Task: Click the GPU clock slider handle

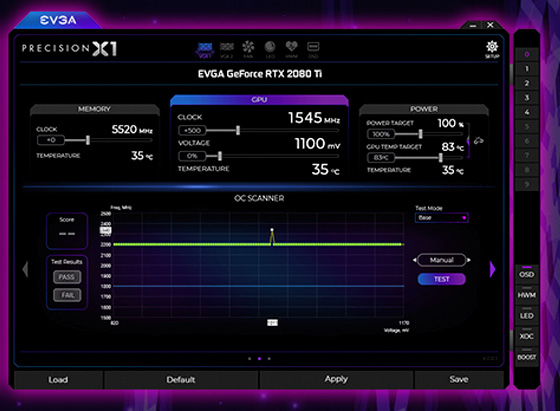Action: pos(238,130)
